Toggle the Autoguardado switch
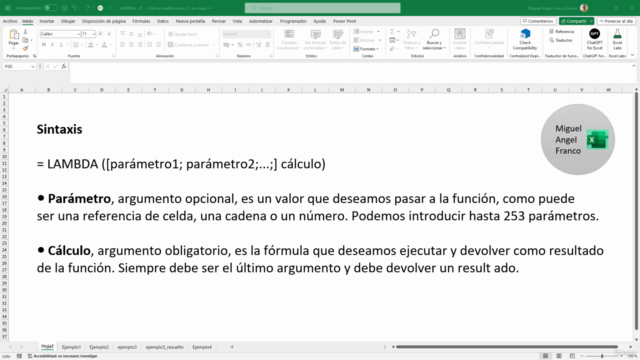The width and height of the screenshot is (640, 360). 51,8
